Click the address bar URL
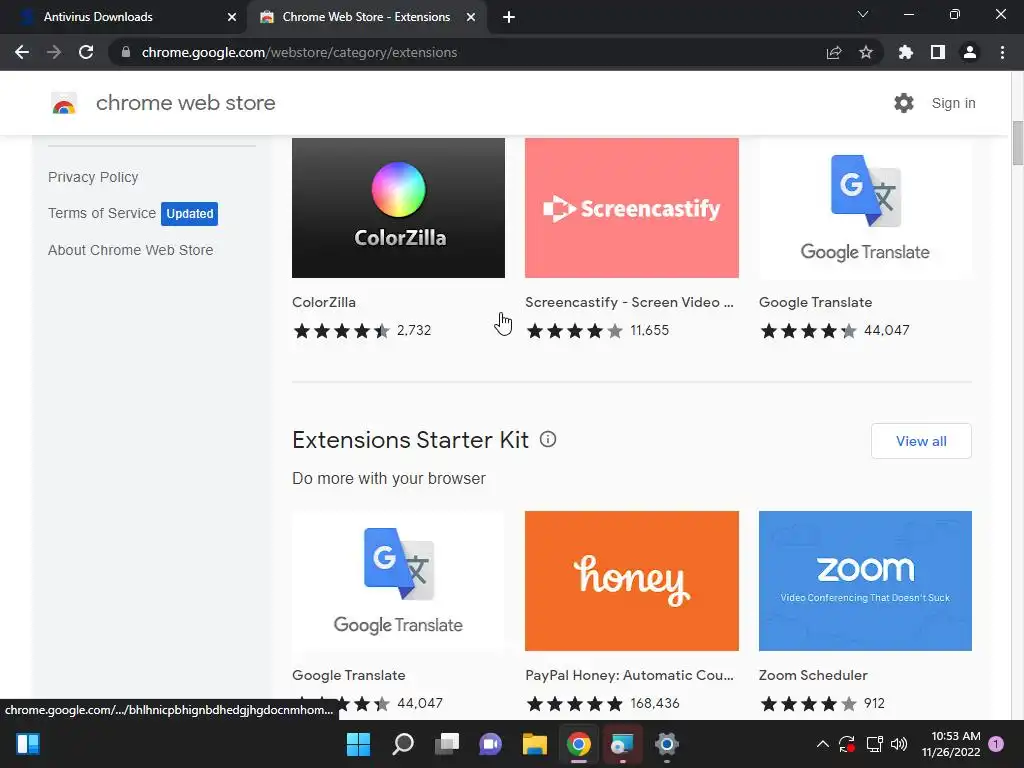Viewport: 1024px width, 768px height. (299, 52)
